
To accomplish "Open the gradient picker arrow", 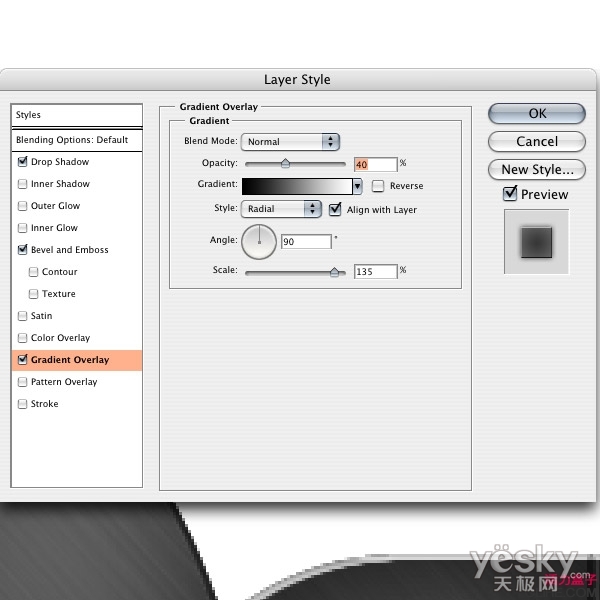I will pos(357,186).
